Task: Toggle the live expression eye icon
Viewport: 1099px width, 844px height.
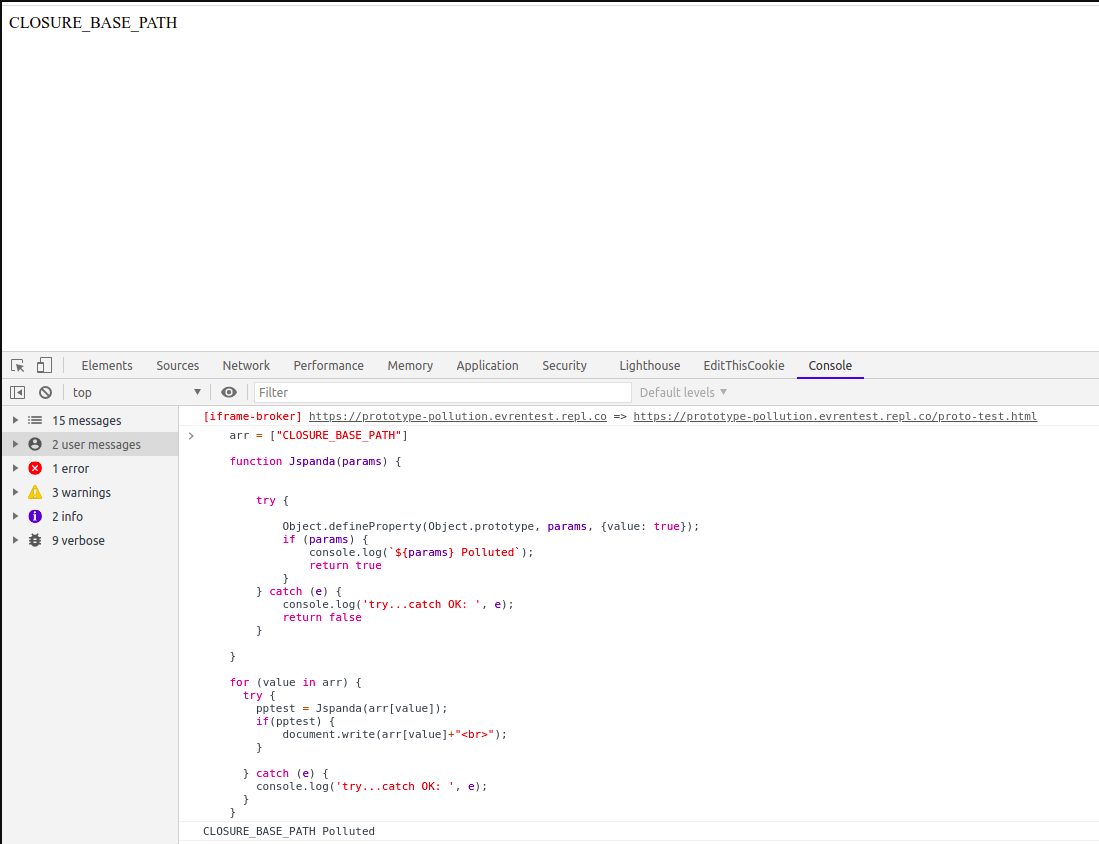Action: (229, 393)
